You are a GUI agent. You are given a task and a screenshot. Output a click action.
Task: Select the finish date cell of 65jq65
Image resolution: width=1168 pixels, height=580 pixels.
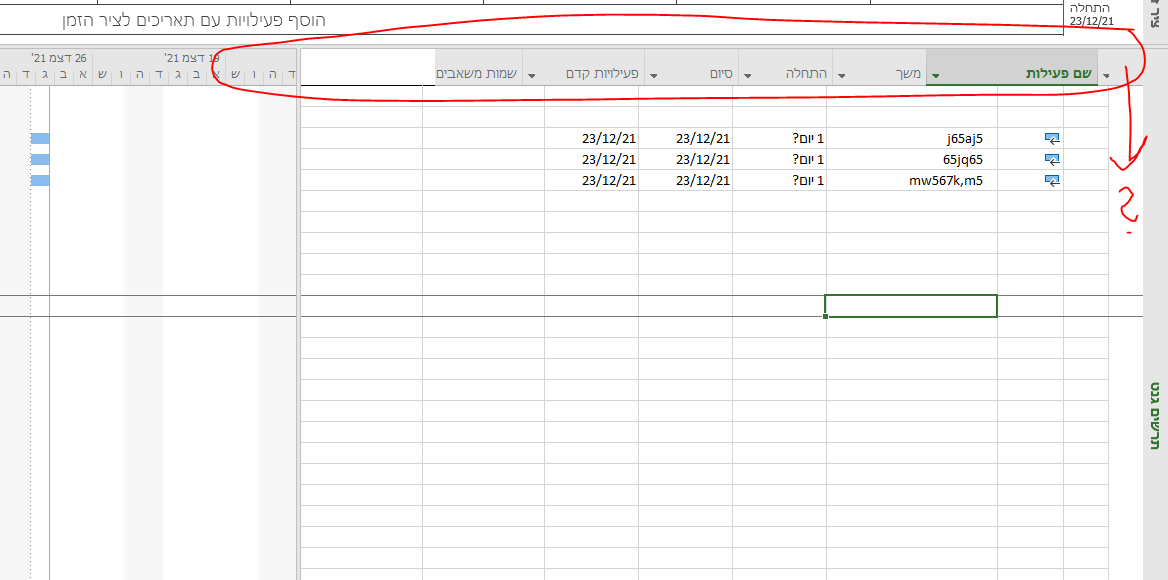(x=591, y=159)
